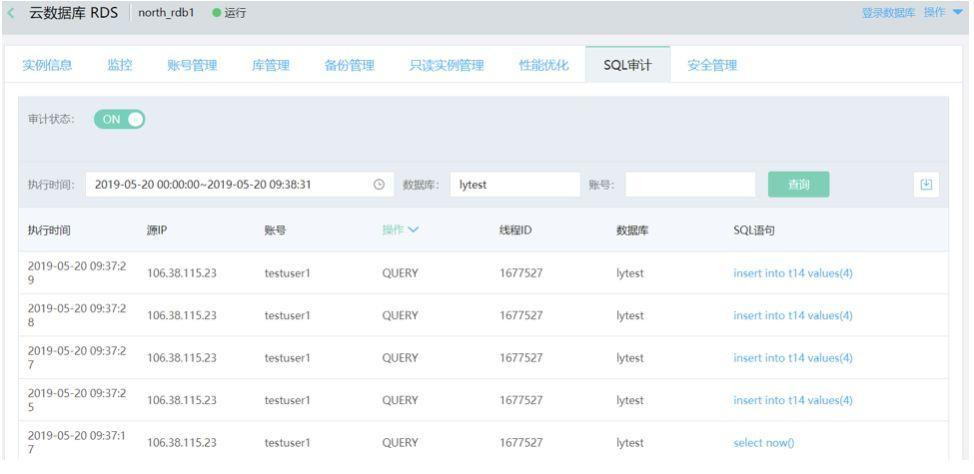Click the 云数据库 RDS title
The image size is (974, 474).
click(x=73, y=13)
